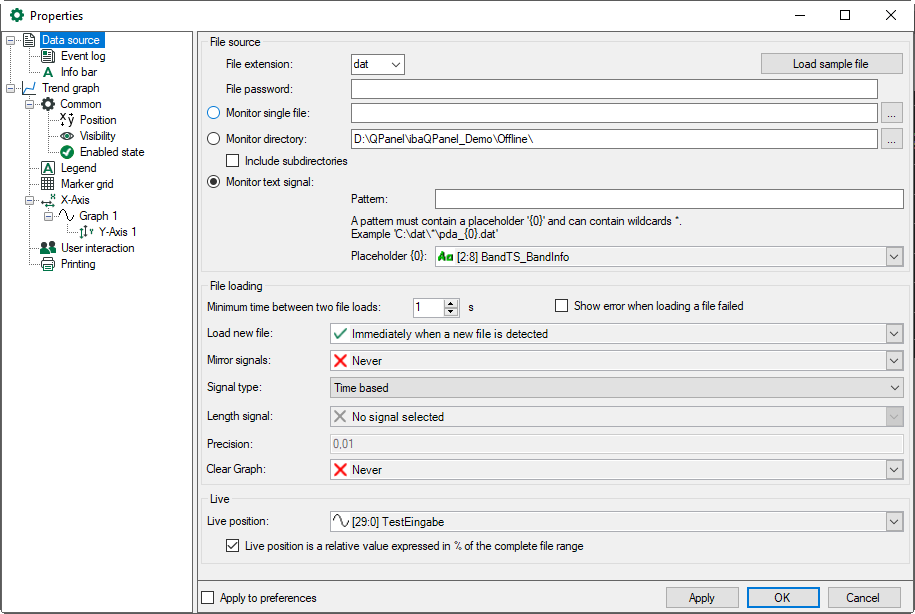Click the Printing printer icon

(x=48, y=264)
